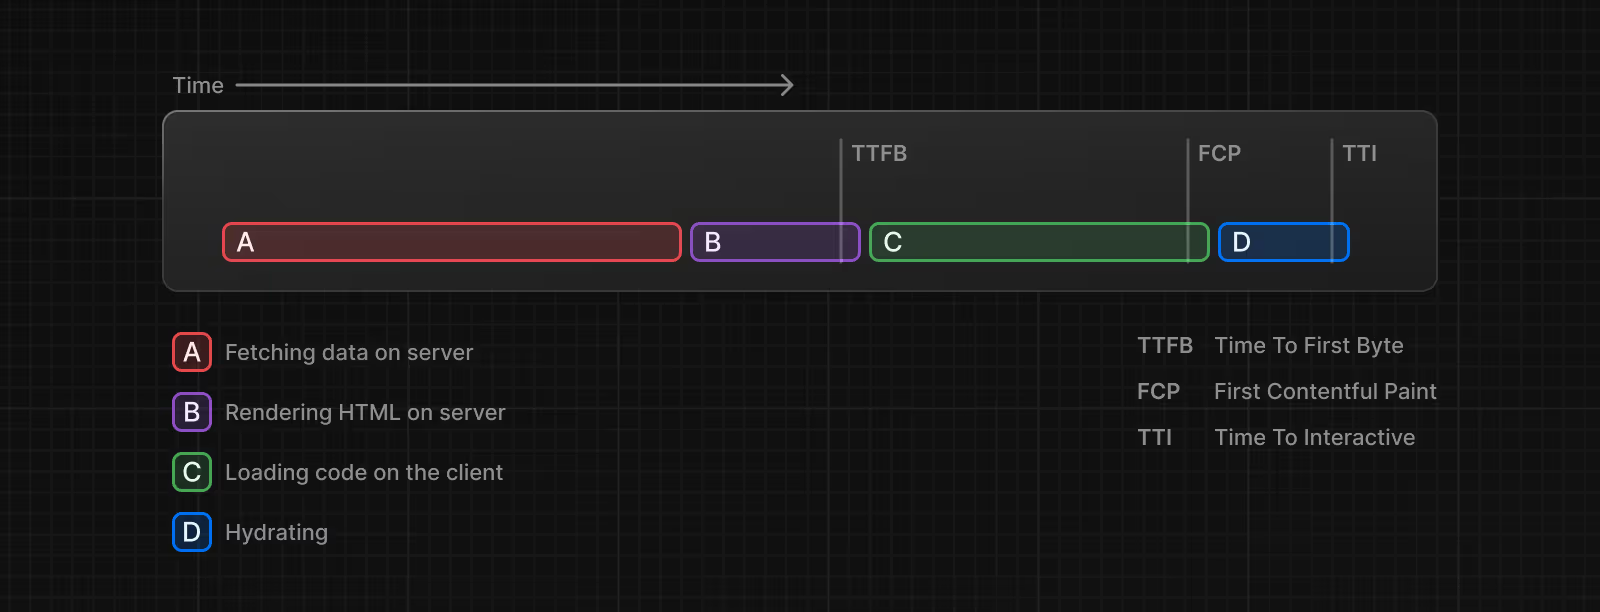Select the blue D bar in the timeline
1600x612 pixels.
[1283, 242]
